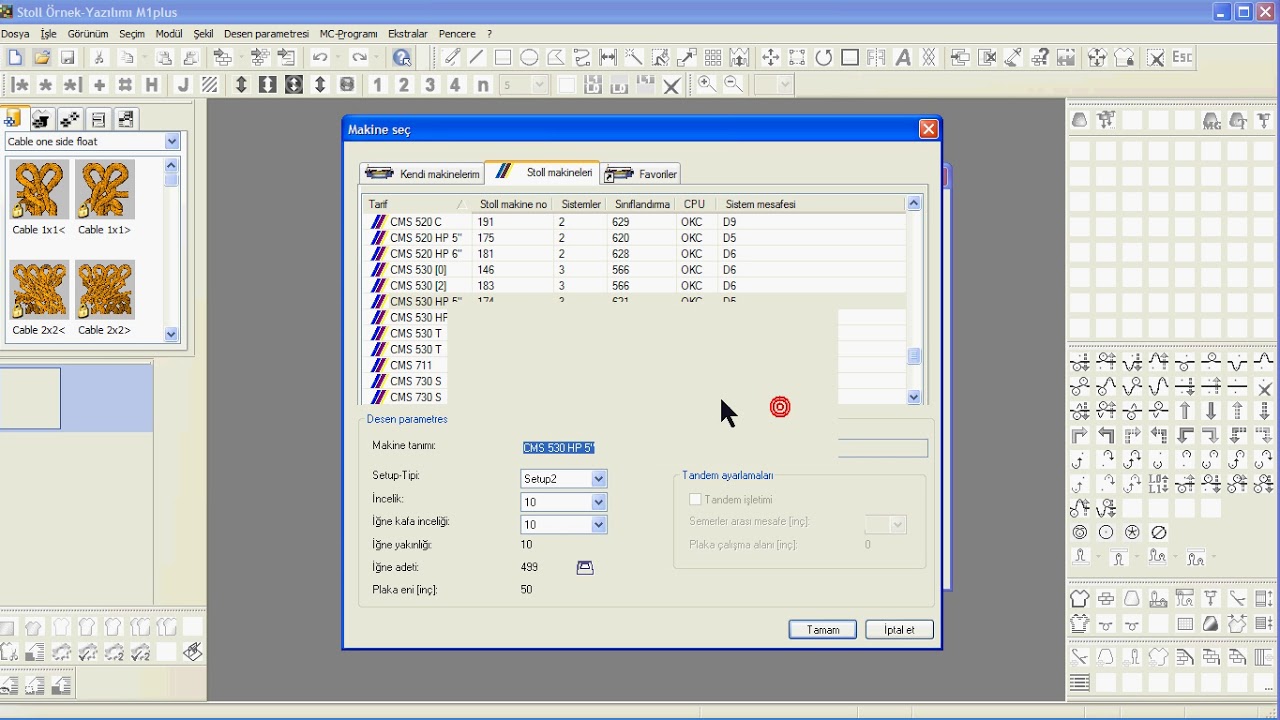
Task: Click the machine list scrollbar thumb
Action: point(914,357)
